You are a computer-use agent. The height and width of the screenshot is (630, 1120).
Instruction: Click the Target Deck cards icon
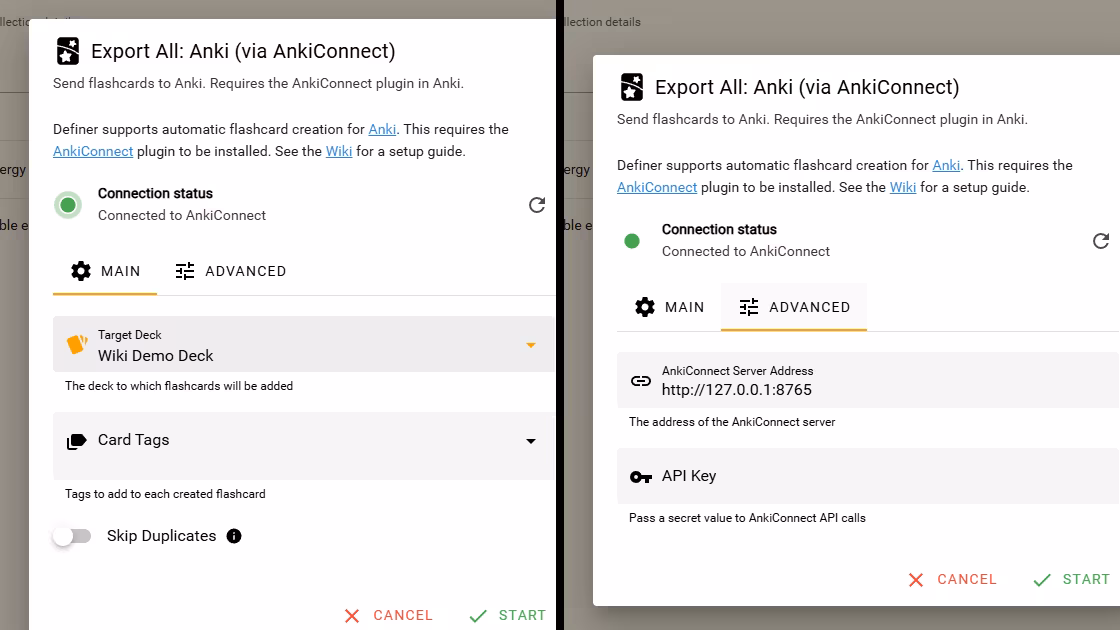[76, 344]
